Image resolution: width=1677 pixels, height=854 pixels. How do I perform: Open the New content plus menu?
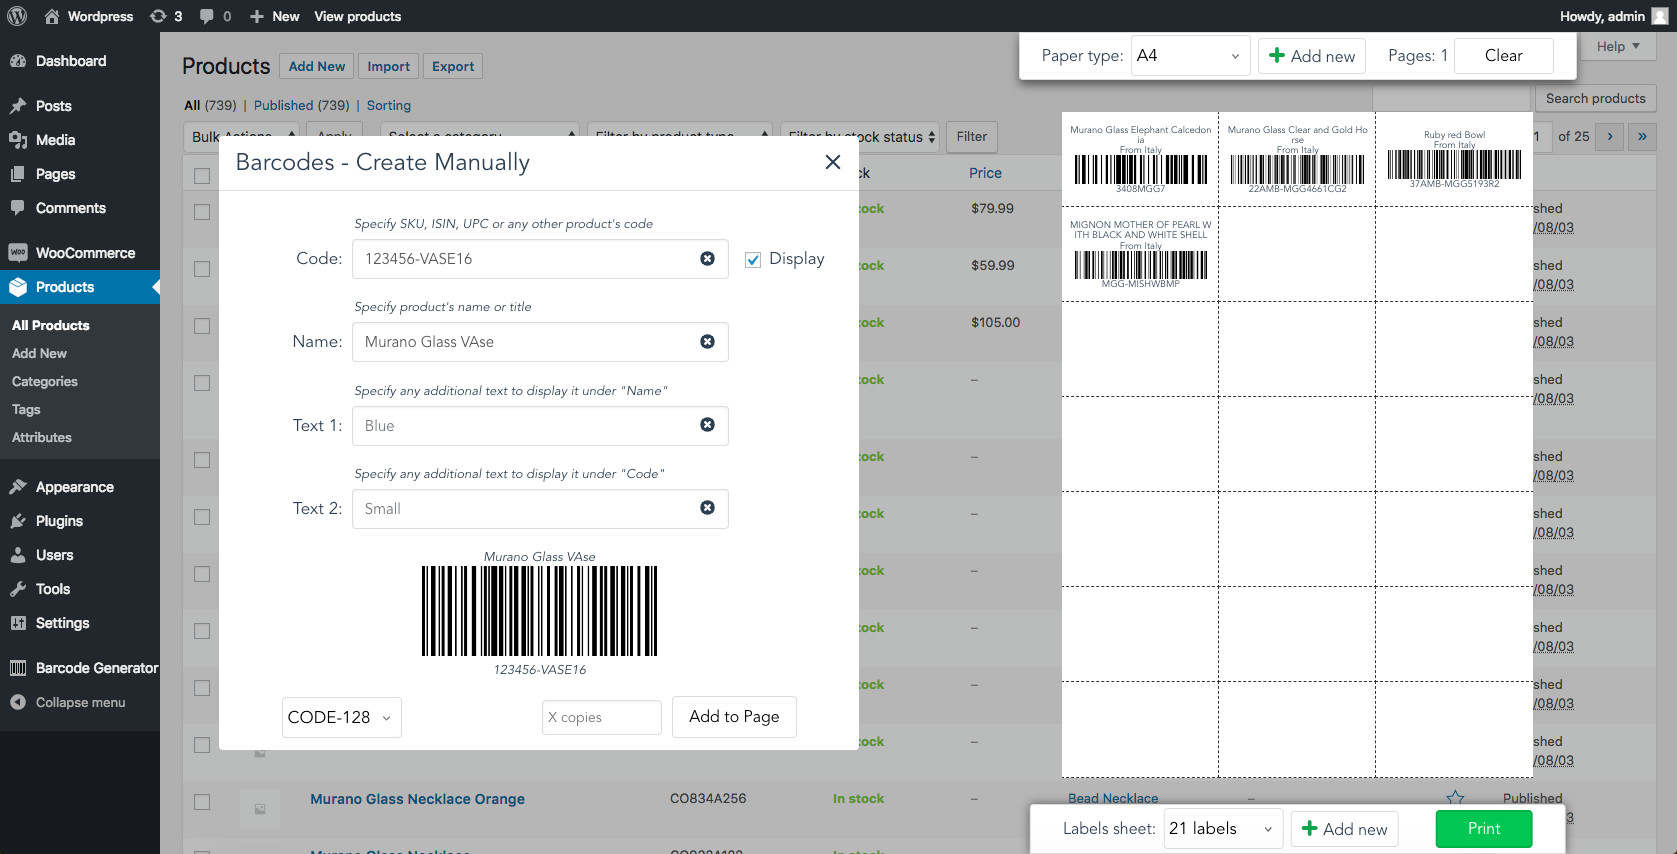point(275,16)
